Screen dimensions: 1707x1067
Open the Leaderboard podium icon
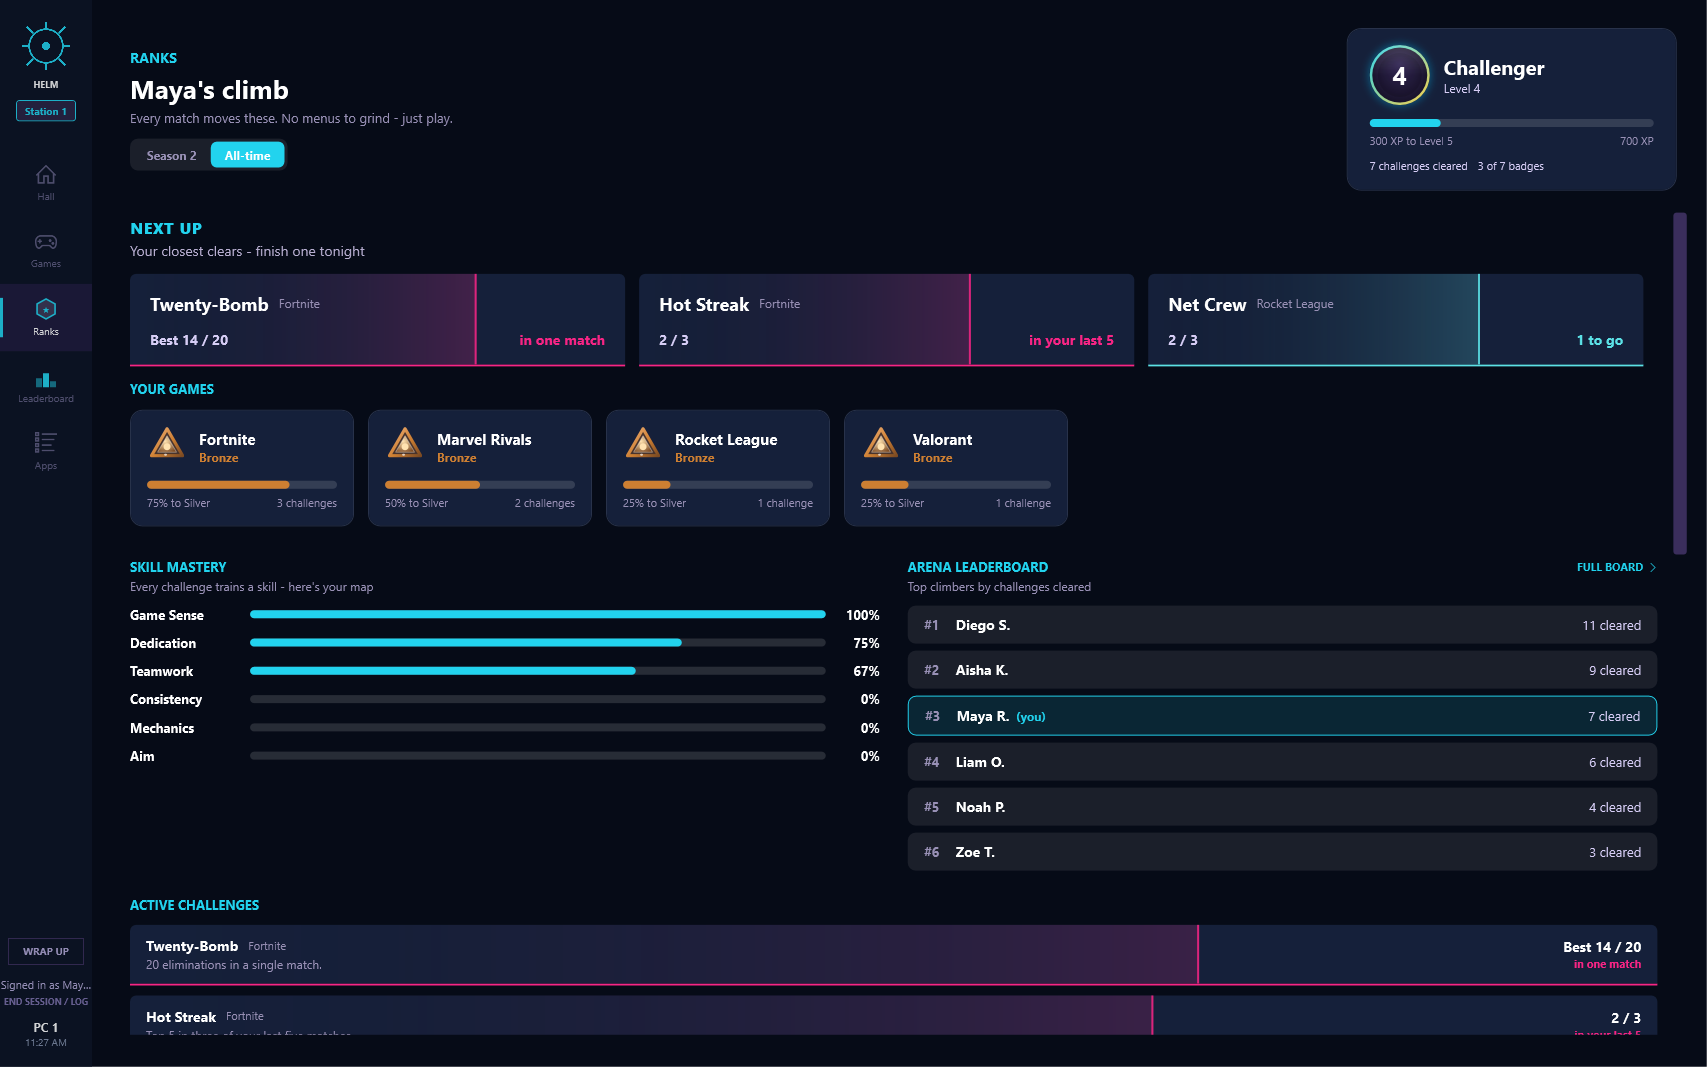(x=46, y=379)
